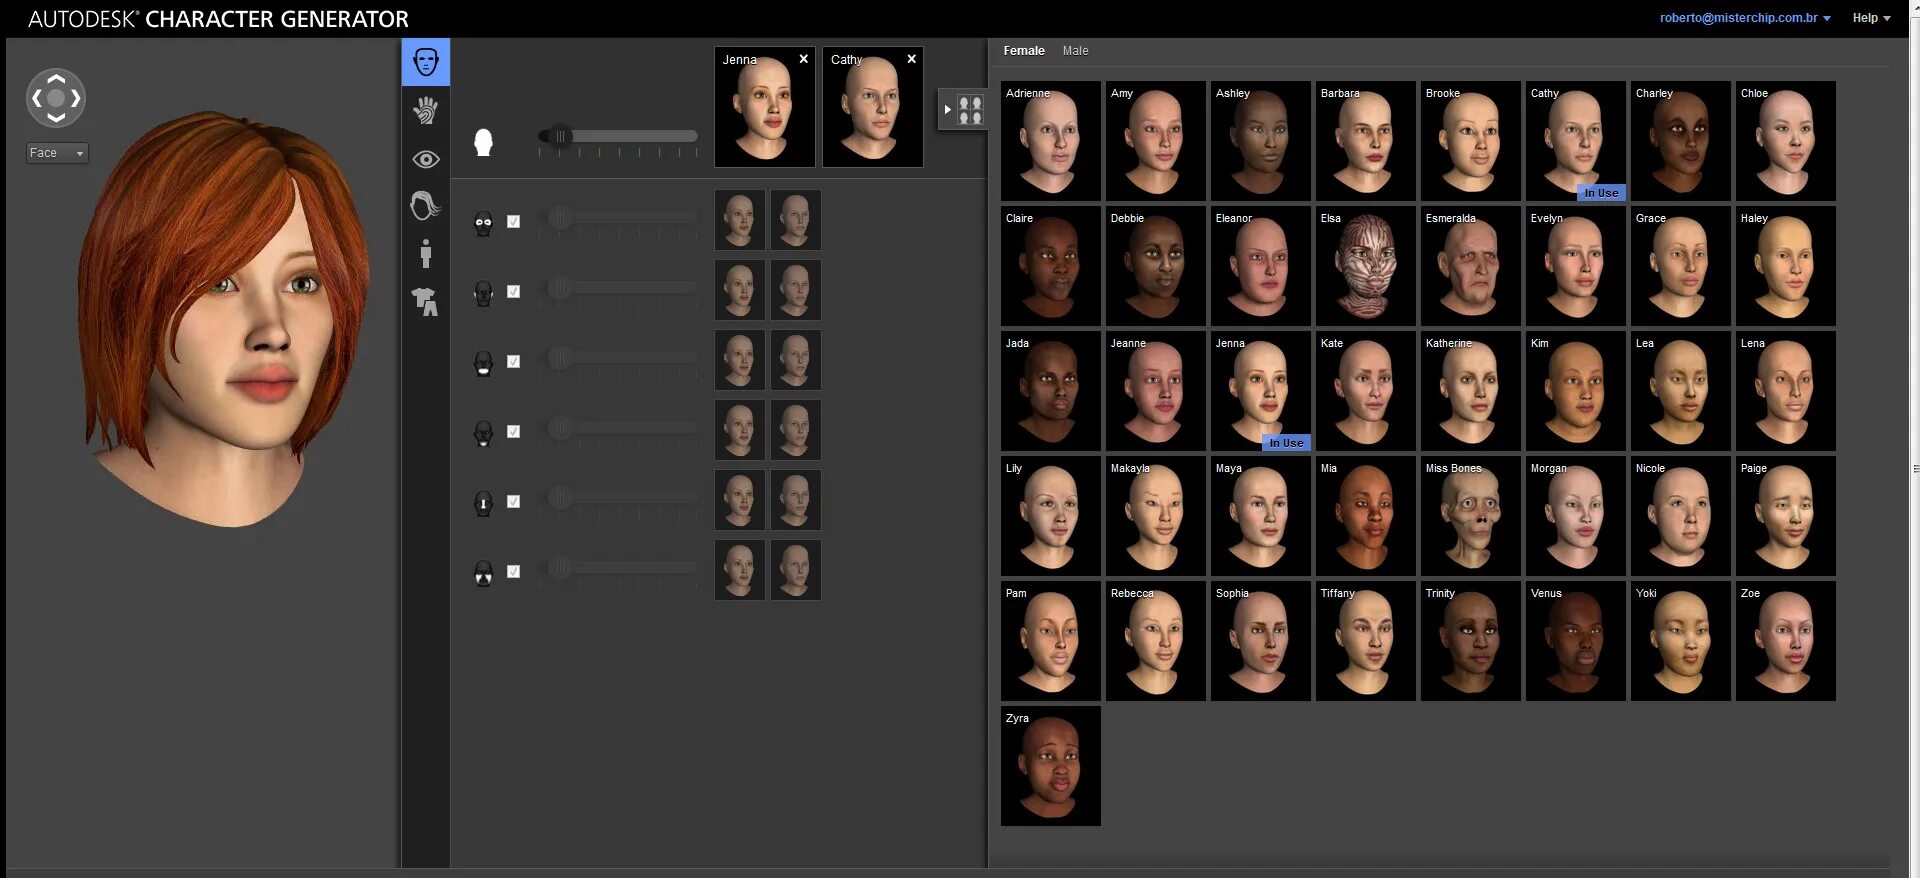This screenshot has width=1920, height=878.
Task: Click the ears region head icon
Action: 483,572
